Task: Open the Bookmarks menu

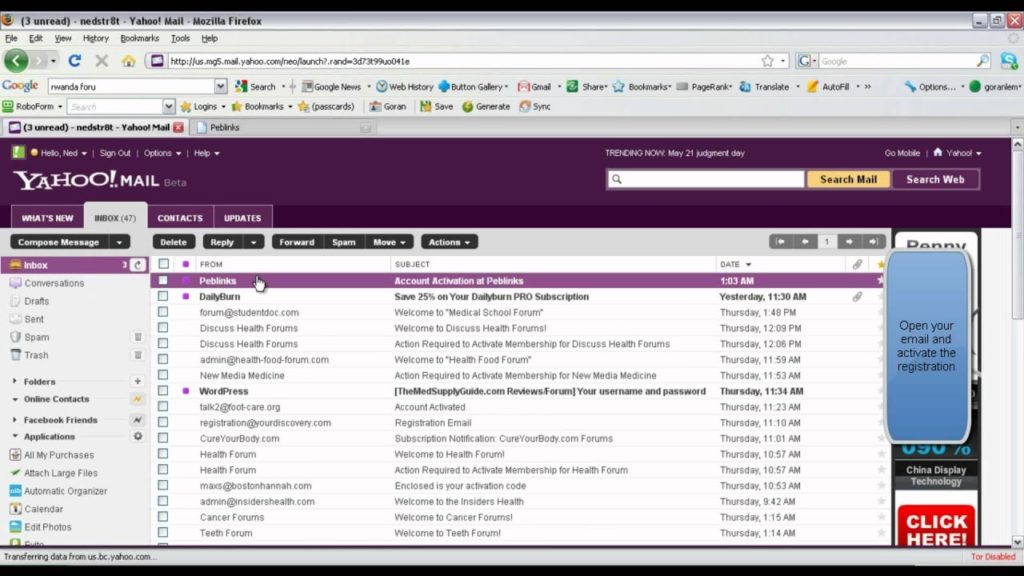Action: [x=139, y=39]
